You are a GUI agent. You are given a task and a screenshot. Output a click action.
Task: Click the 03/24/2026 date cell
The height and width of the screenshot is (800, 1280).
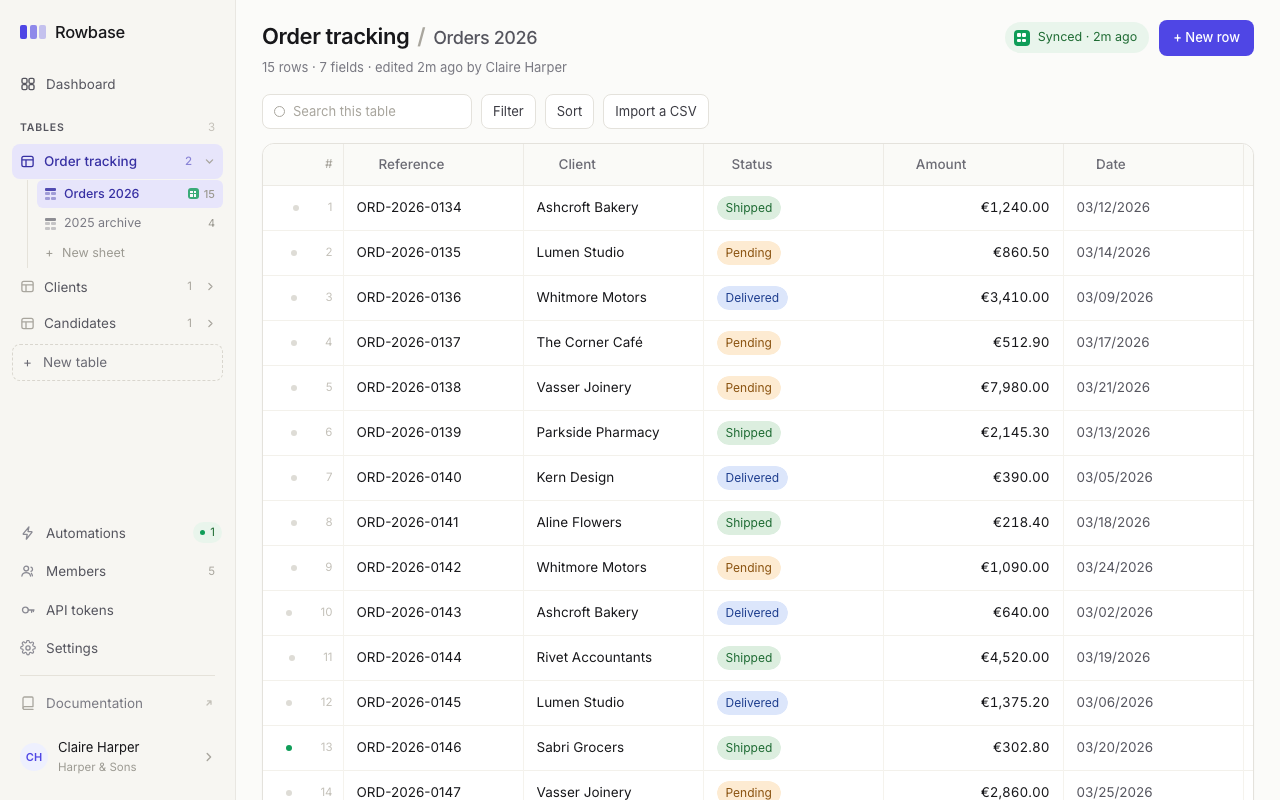click(x=1154, y=568)
